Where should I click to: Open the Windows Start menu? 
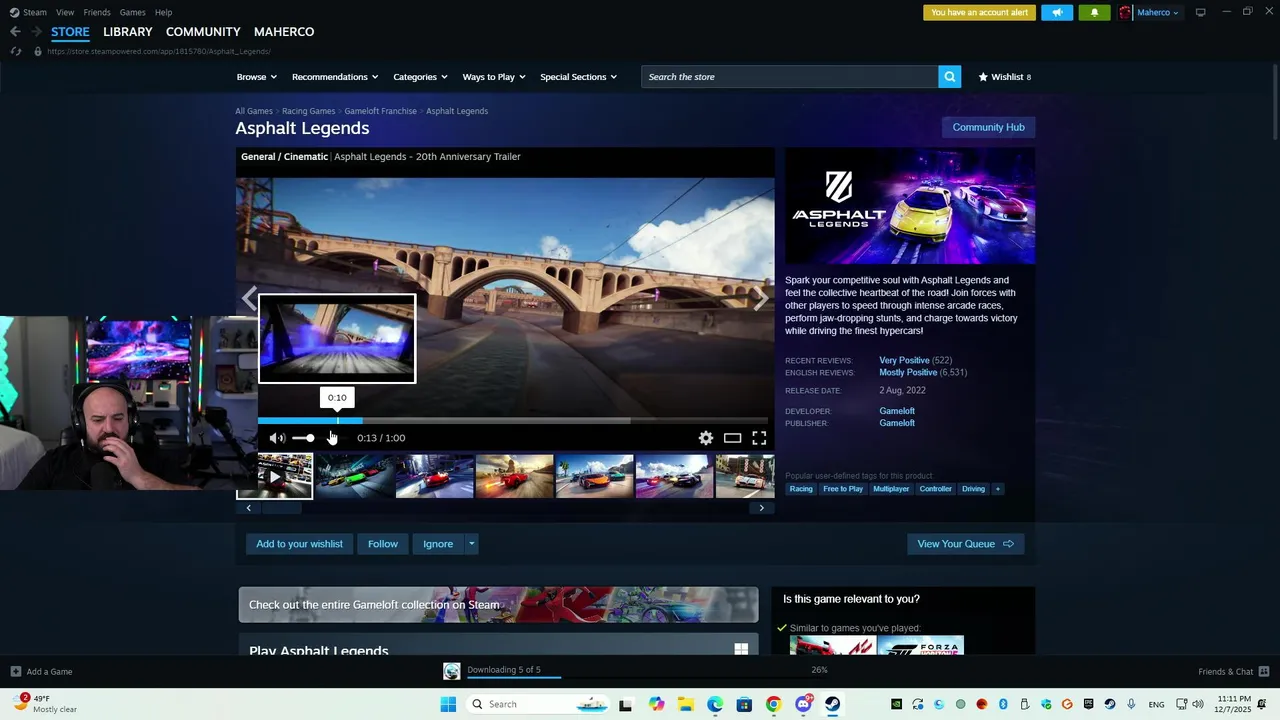(449, 704)
